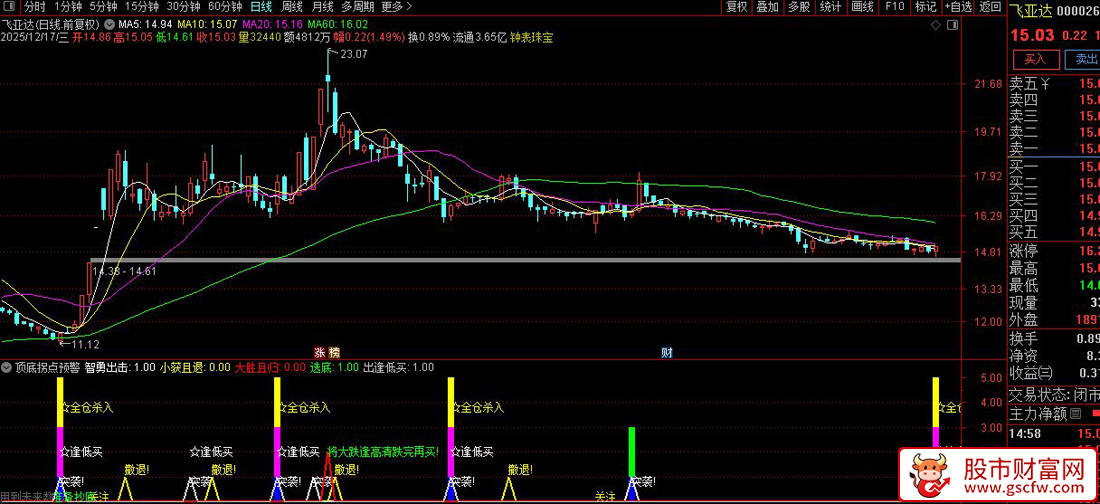Select the 5分钟 period tab
This screenshot has width=1100, height=504.
(102, 7)
